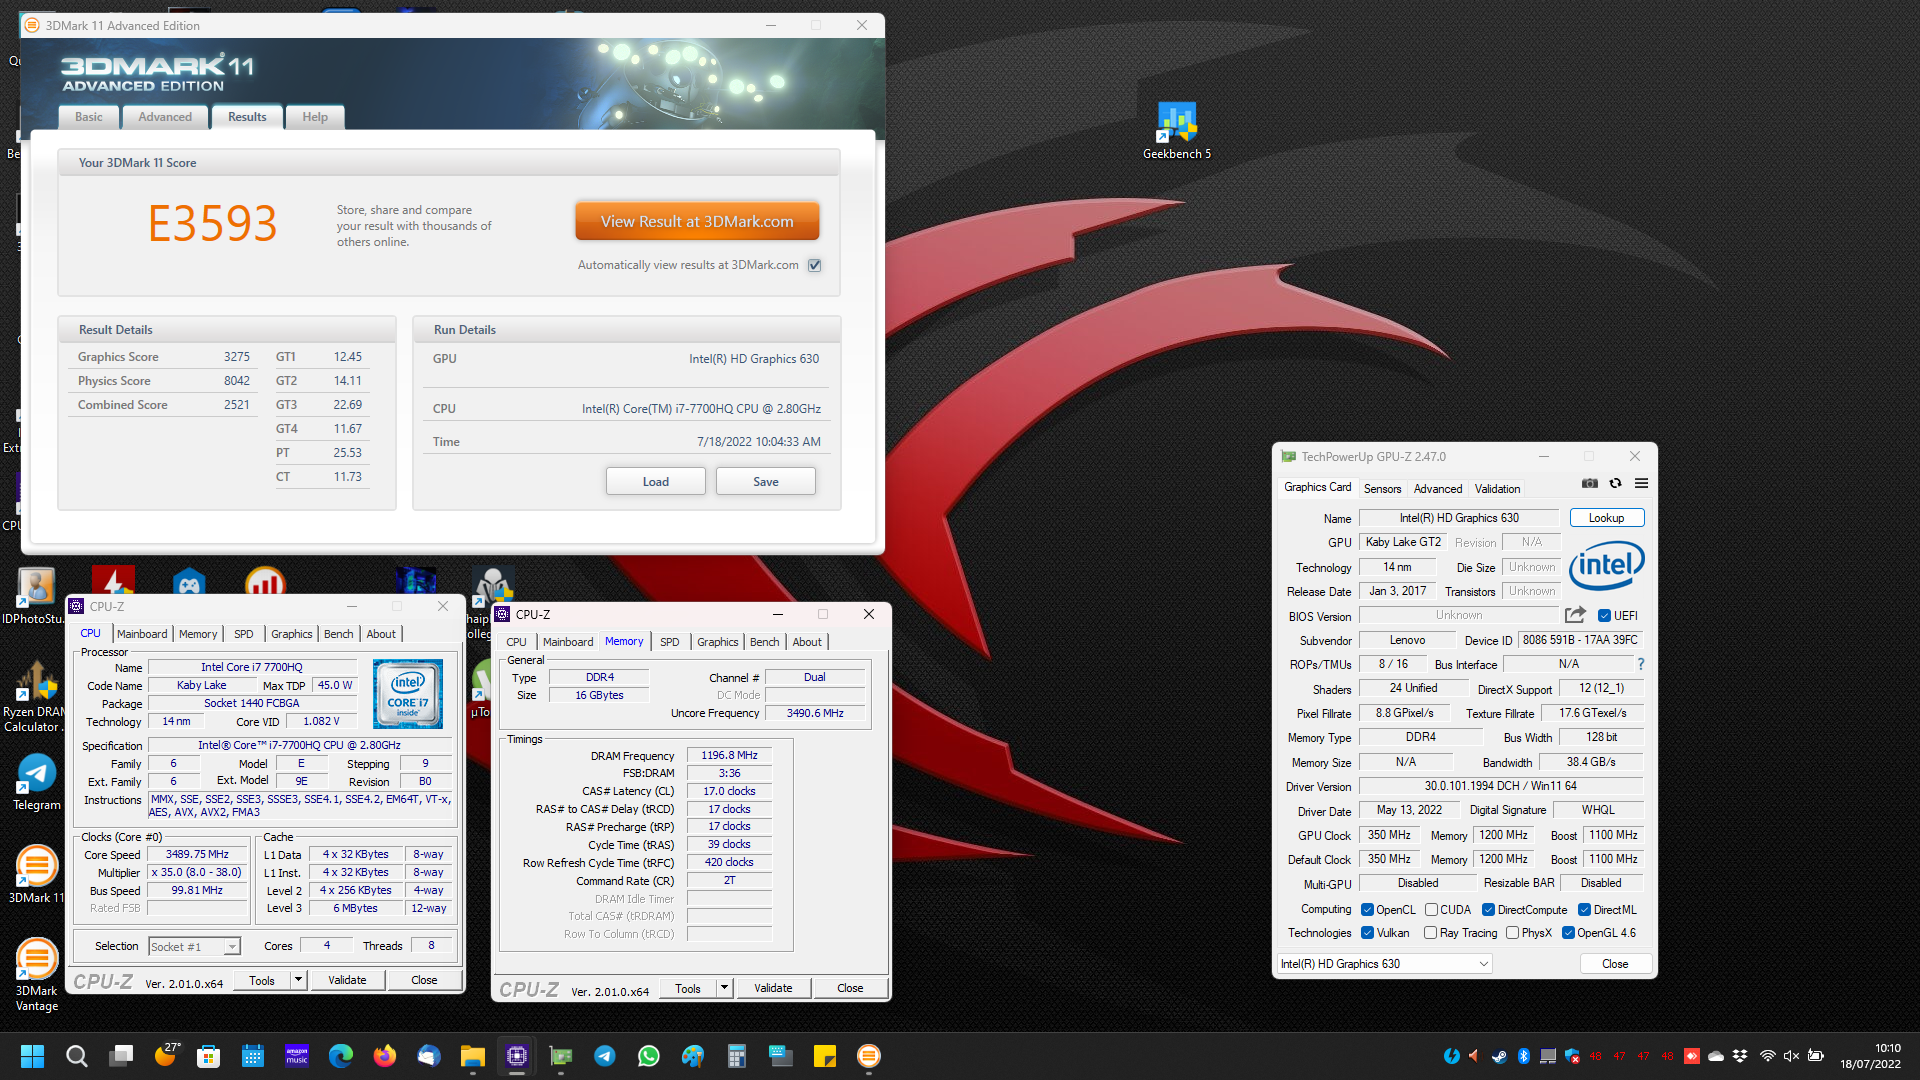Screen dimensions: 1920x1080
Task: Expand Tools dropdown arrow in CPU-Z Memory window
Action: pos(724,988)
